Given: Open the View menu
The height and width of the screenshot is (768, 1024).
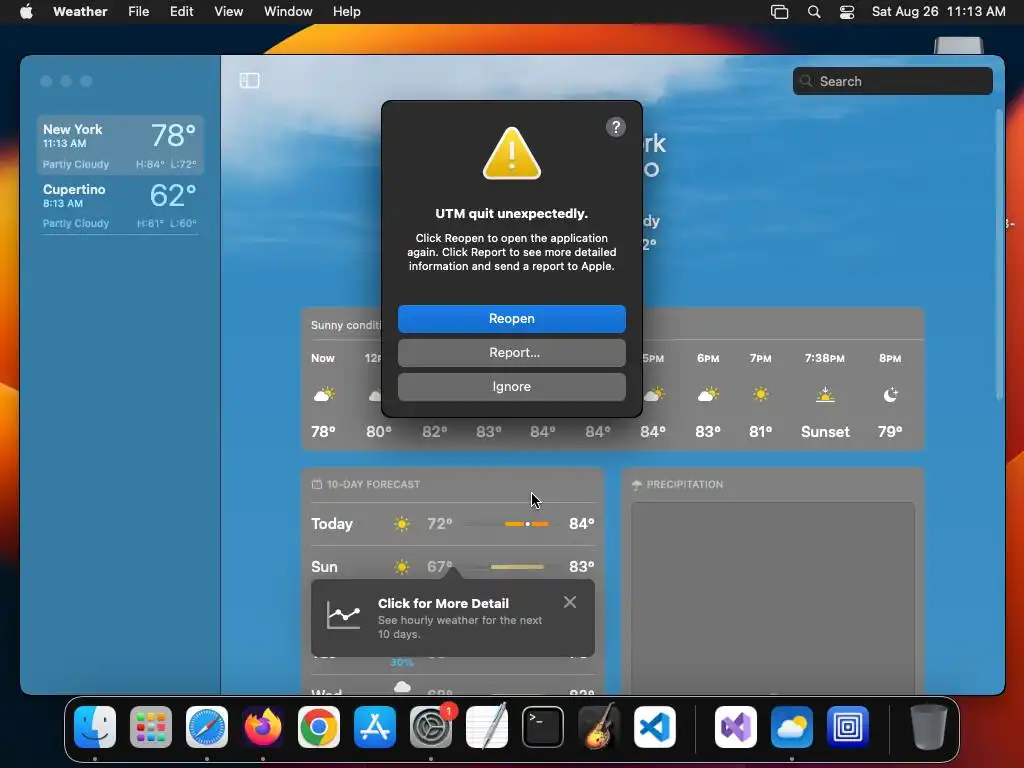Looking at the screenshot, I should coord(229,11).
